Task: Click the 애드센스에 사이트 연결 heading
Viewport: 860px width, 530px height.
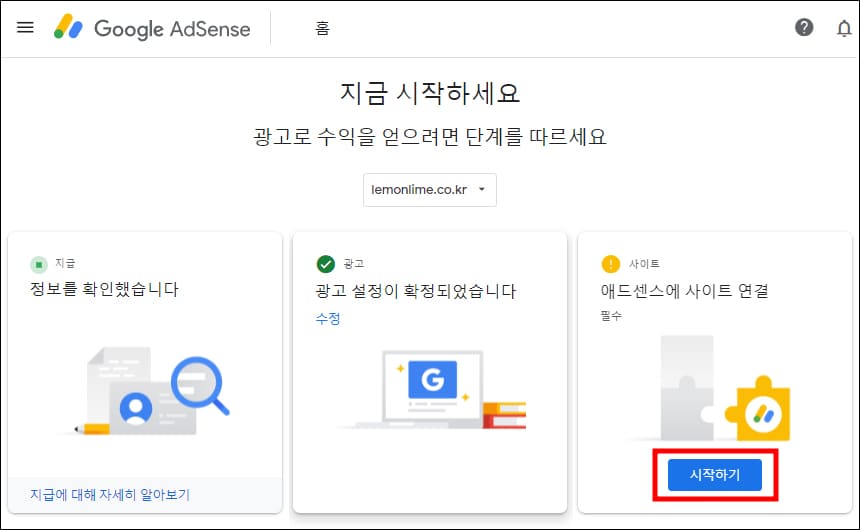Action: [x=684, y=291]
